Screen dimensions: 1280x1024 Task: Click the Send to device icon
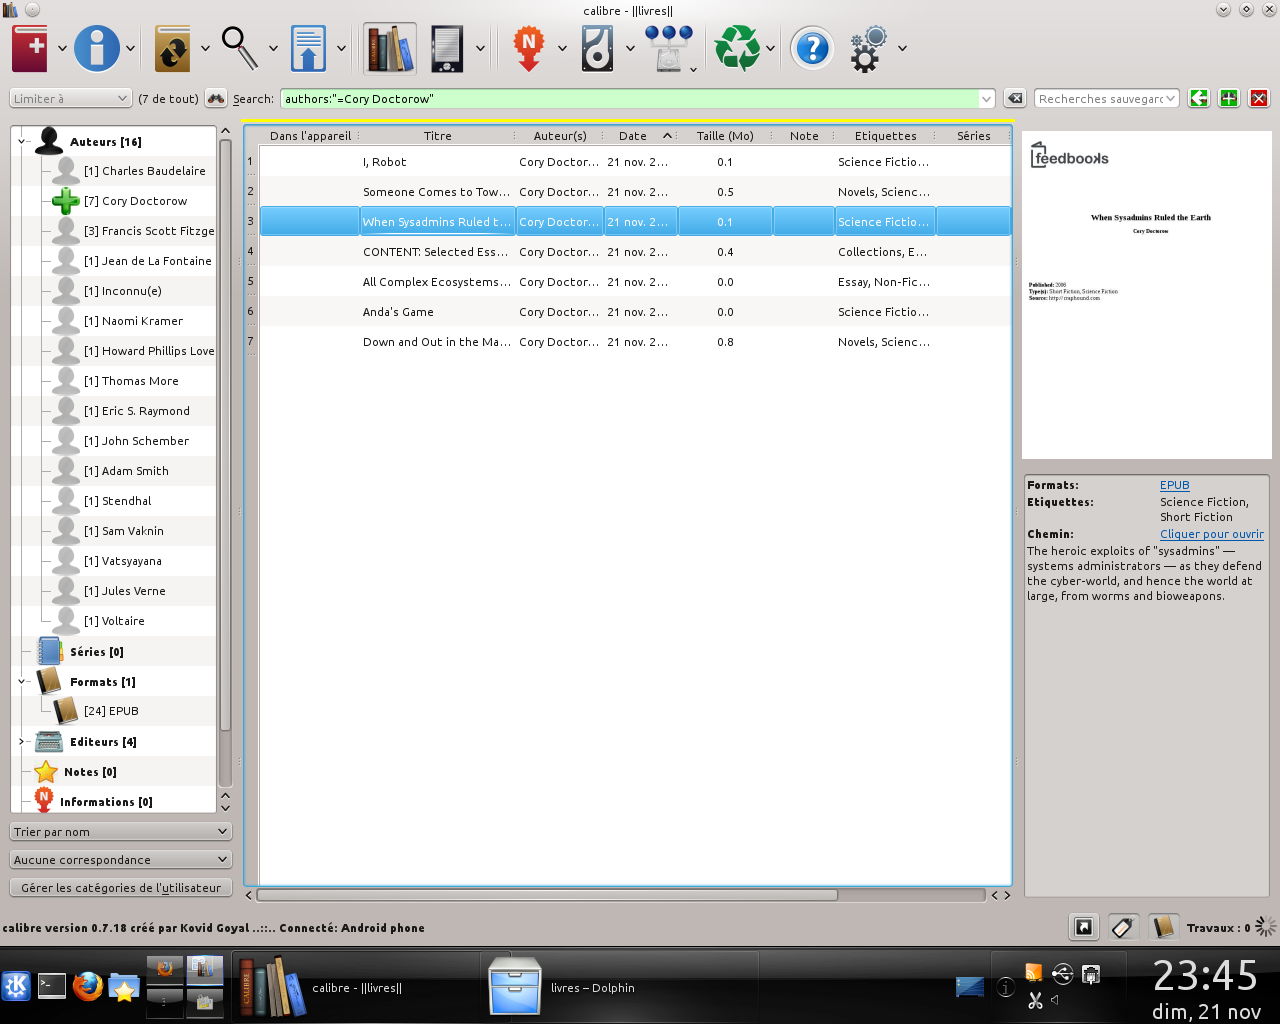point(308,47)
